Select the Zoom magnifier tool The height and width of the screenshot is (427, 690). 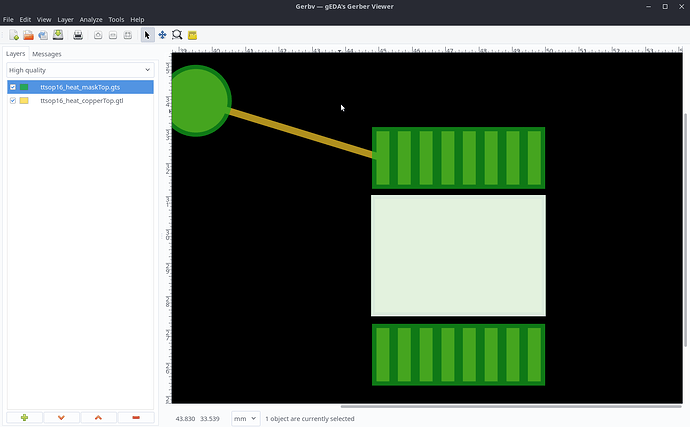[177, 35]
